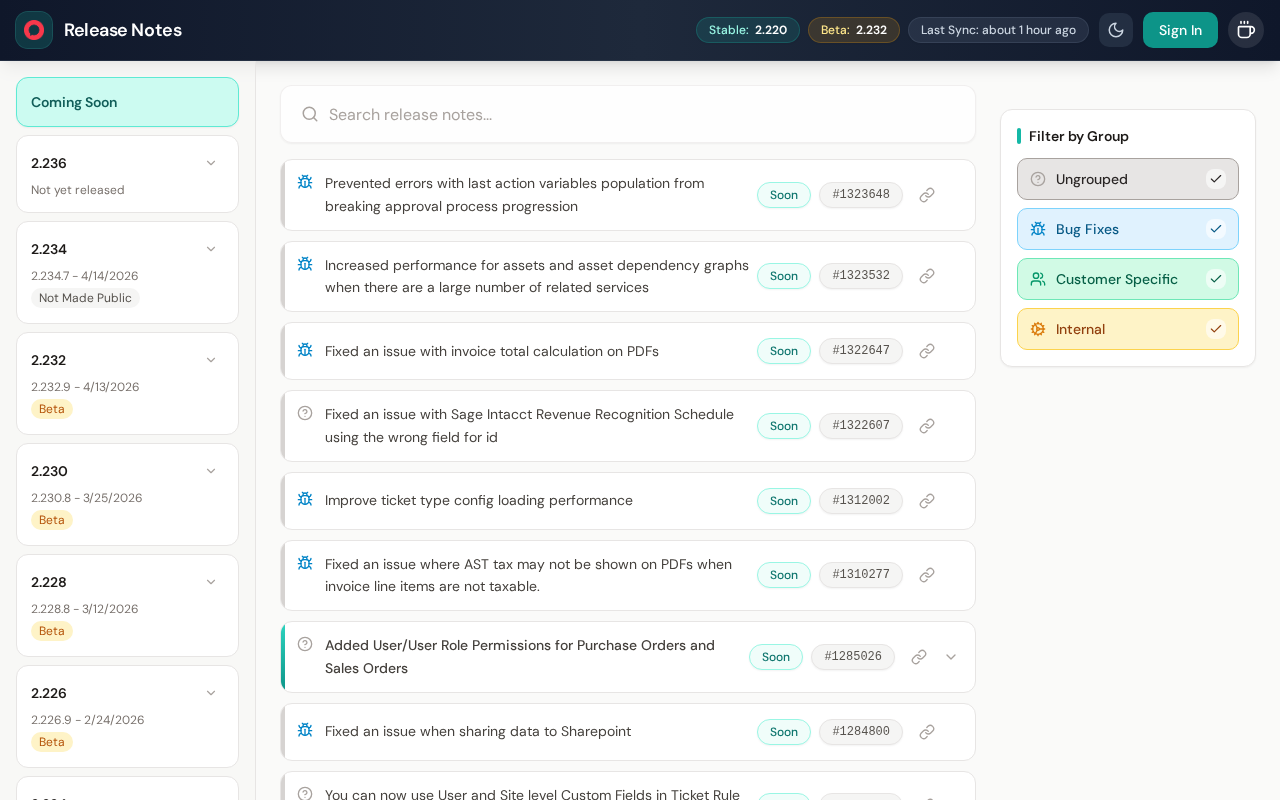
Task: Focus the Search release notes field
Action: coord(640,114)
